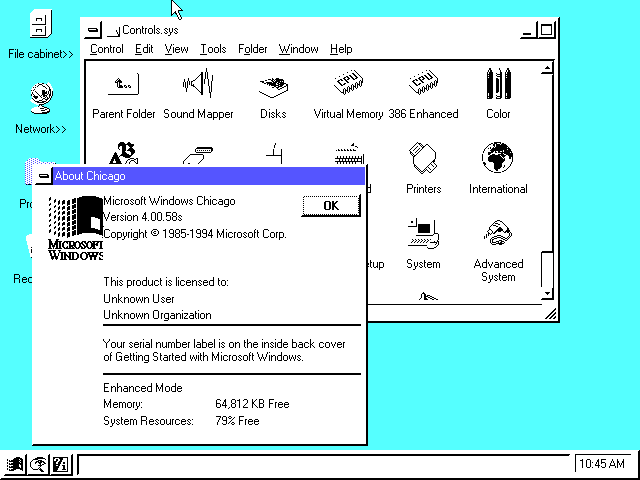Image resolution: width=640 pixels, height=480 pixels.
Task: Open the Printers icon
Action: (x=423, y=158)
